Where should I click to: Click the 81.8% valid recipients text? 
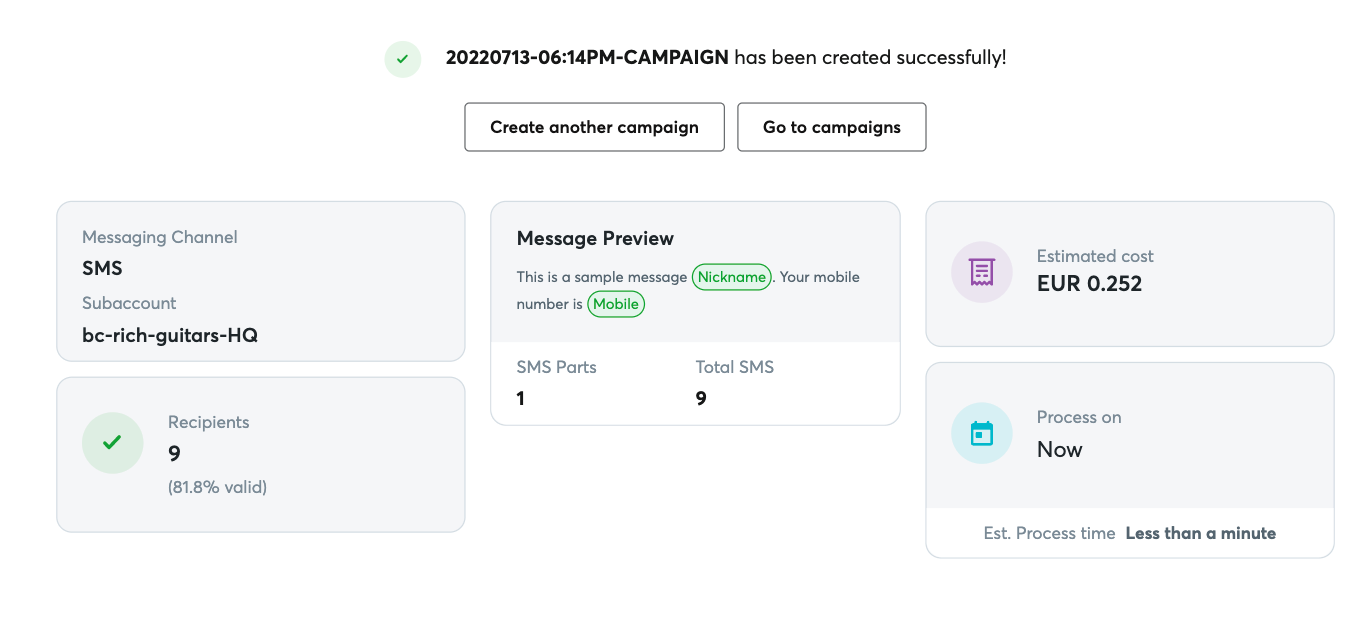pos(217,488)
